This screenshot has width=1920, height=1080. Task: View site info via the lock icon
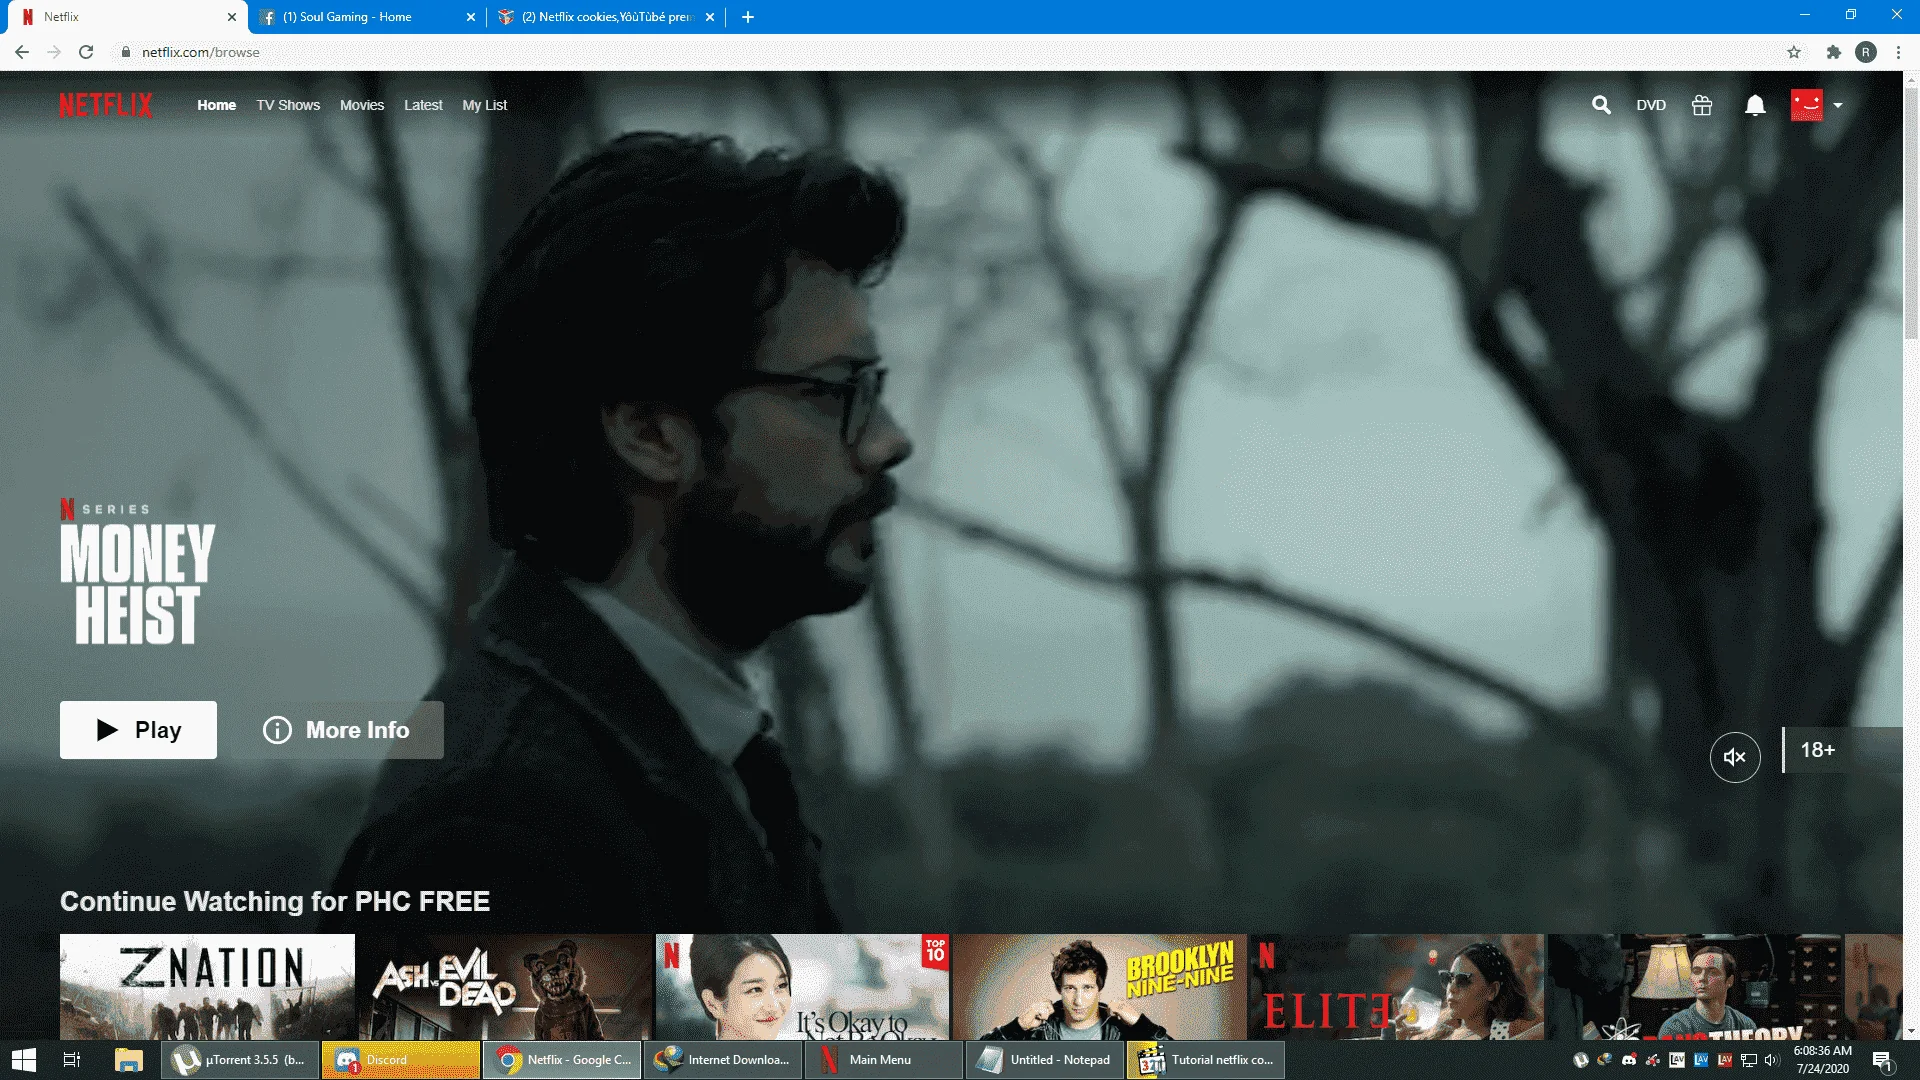click(x=126, y=52)
